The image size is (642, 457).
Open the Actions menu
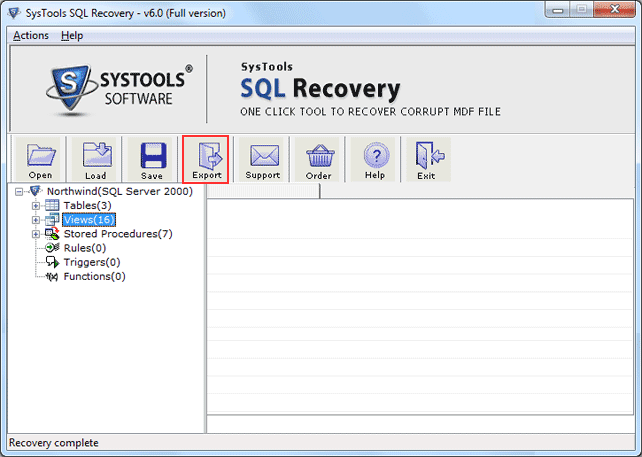(31, 36)
